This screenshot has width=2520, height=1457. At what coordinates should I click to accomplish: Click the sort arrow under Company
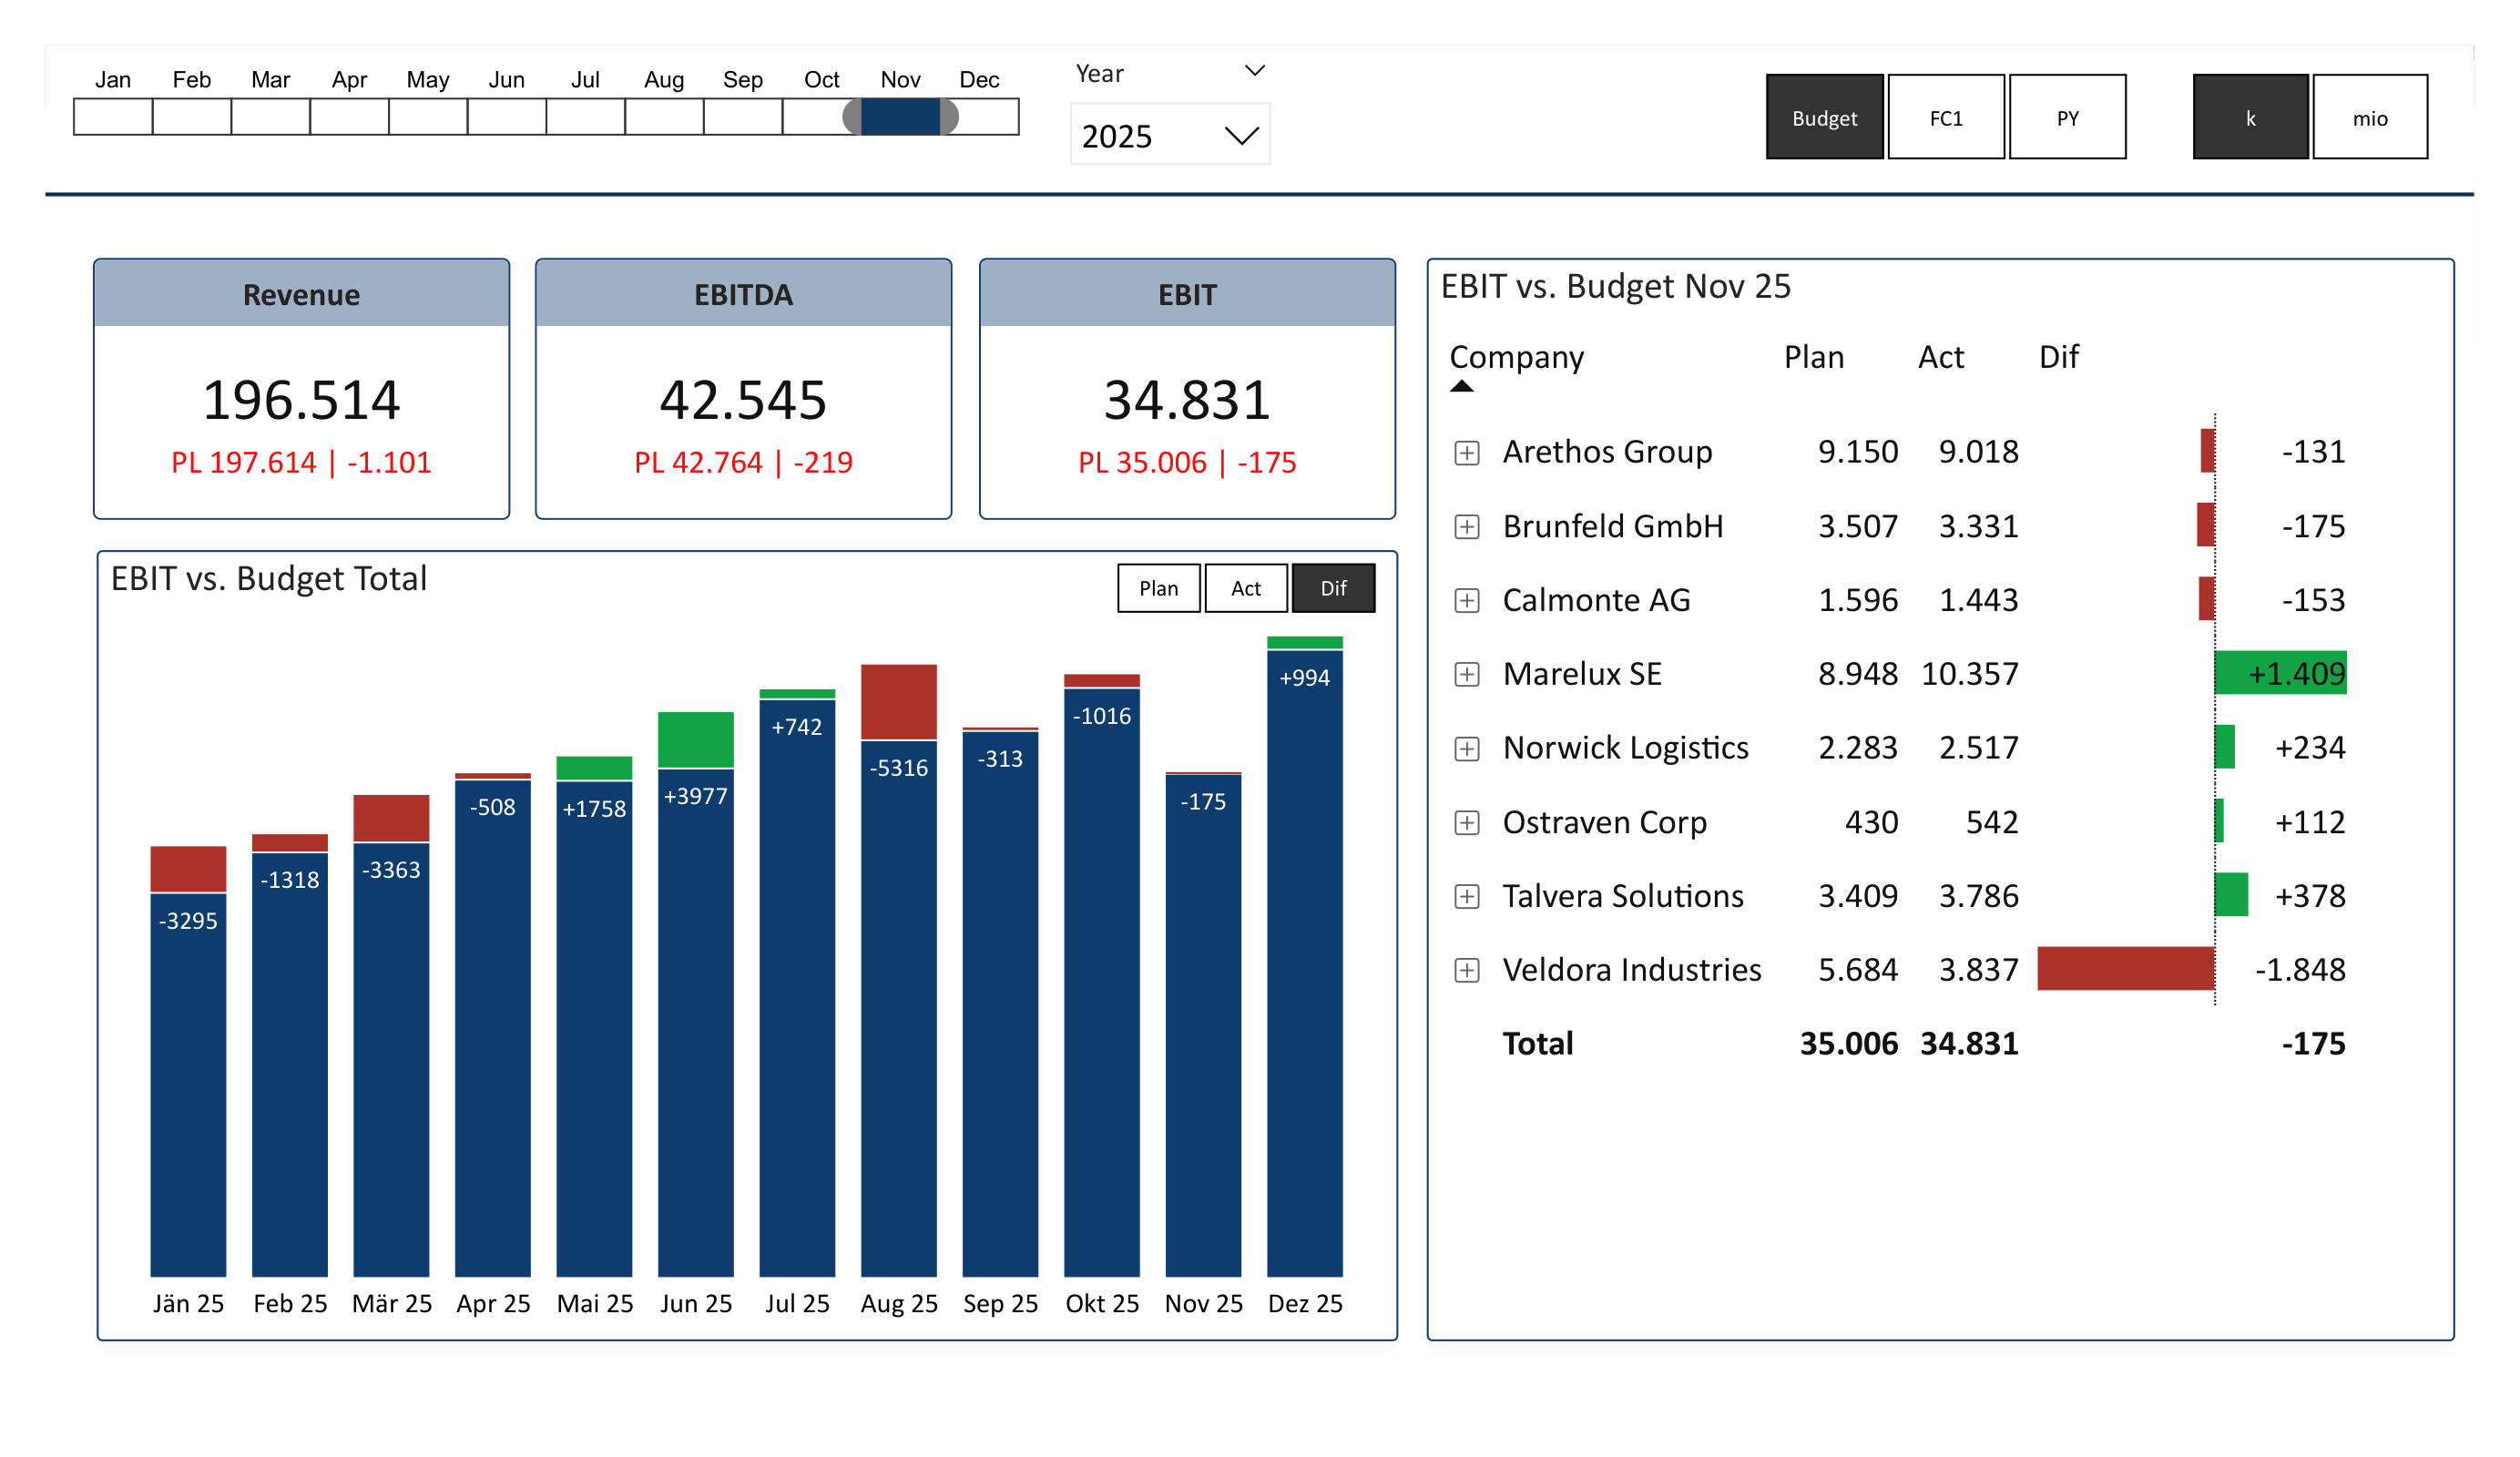click(1461, 387)
